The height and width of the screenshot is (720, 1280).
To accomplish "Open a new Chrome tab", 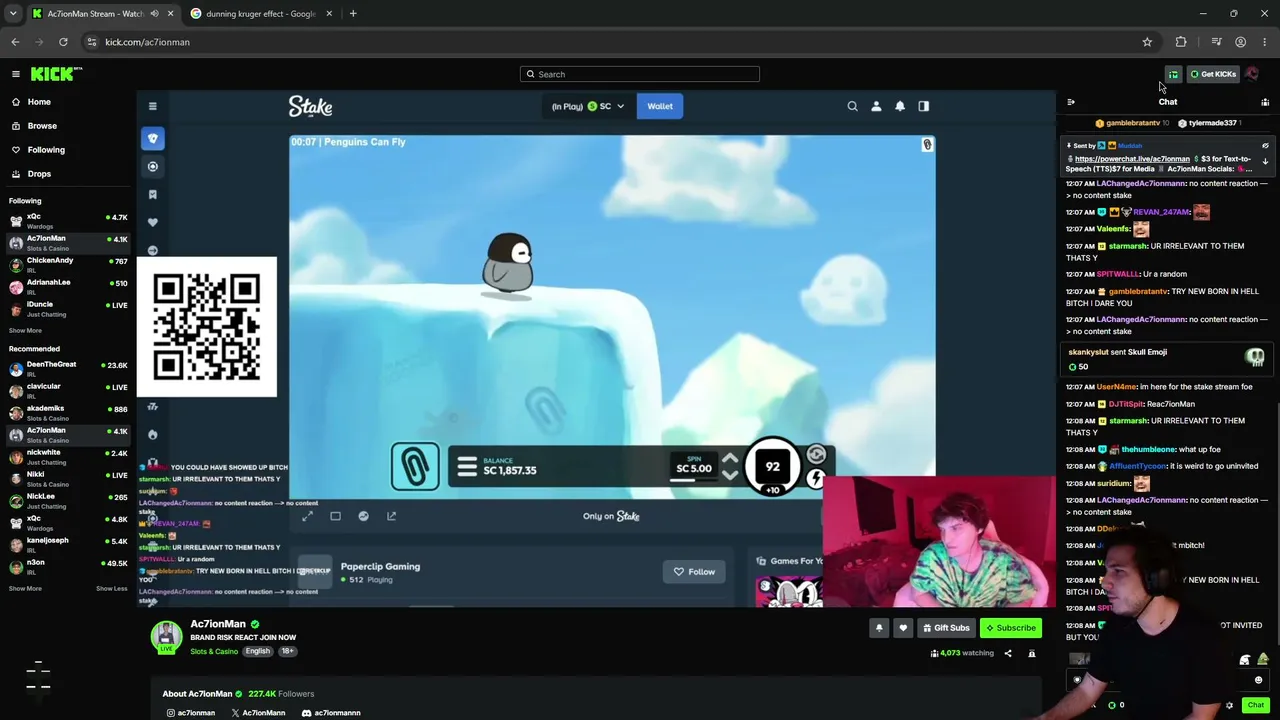I will [x=353, y=14].
